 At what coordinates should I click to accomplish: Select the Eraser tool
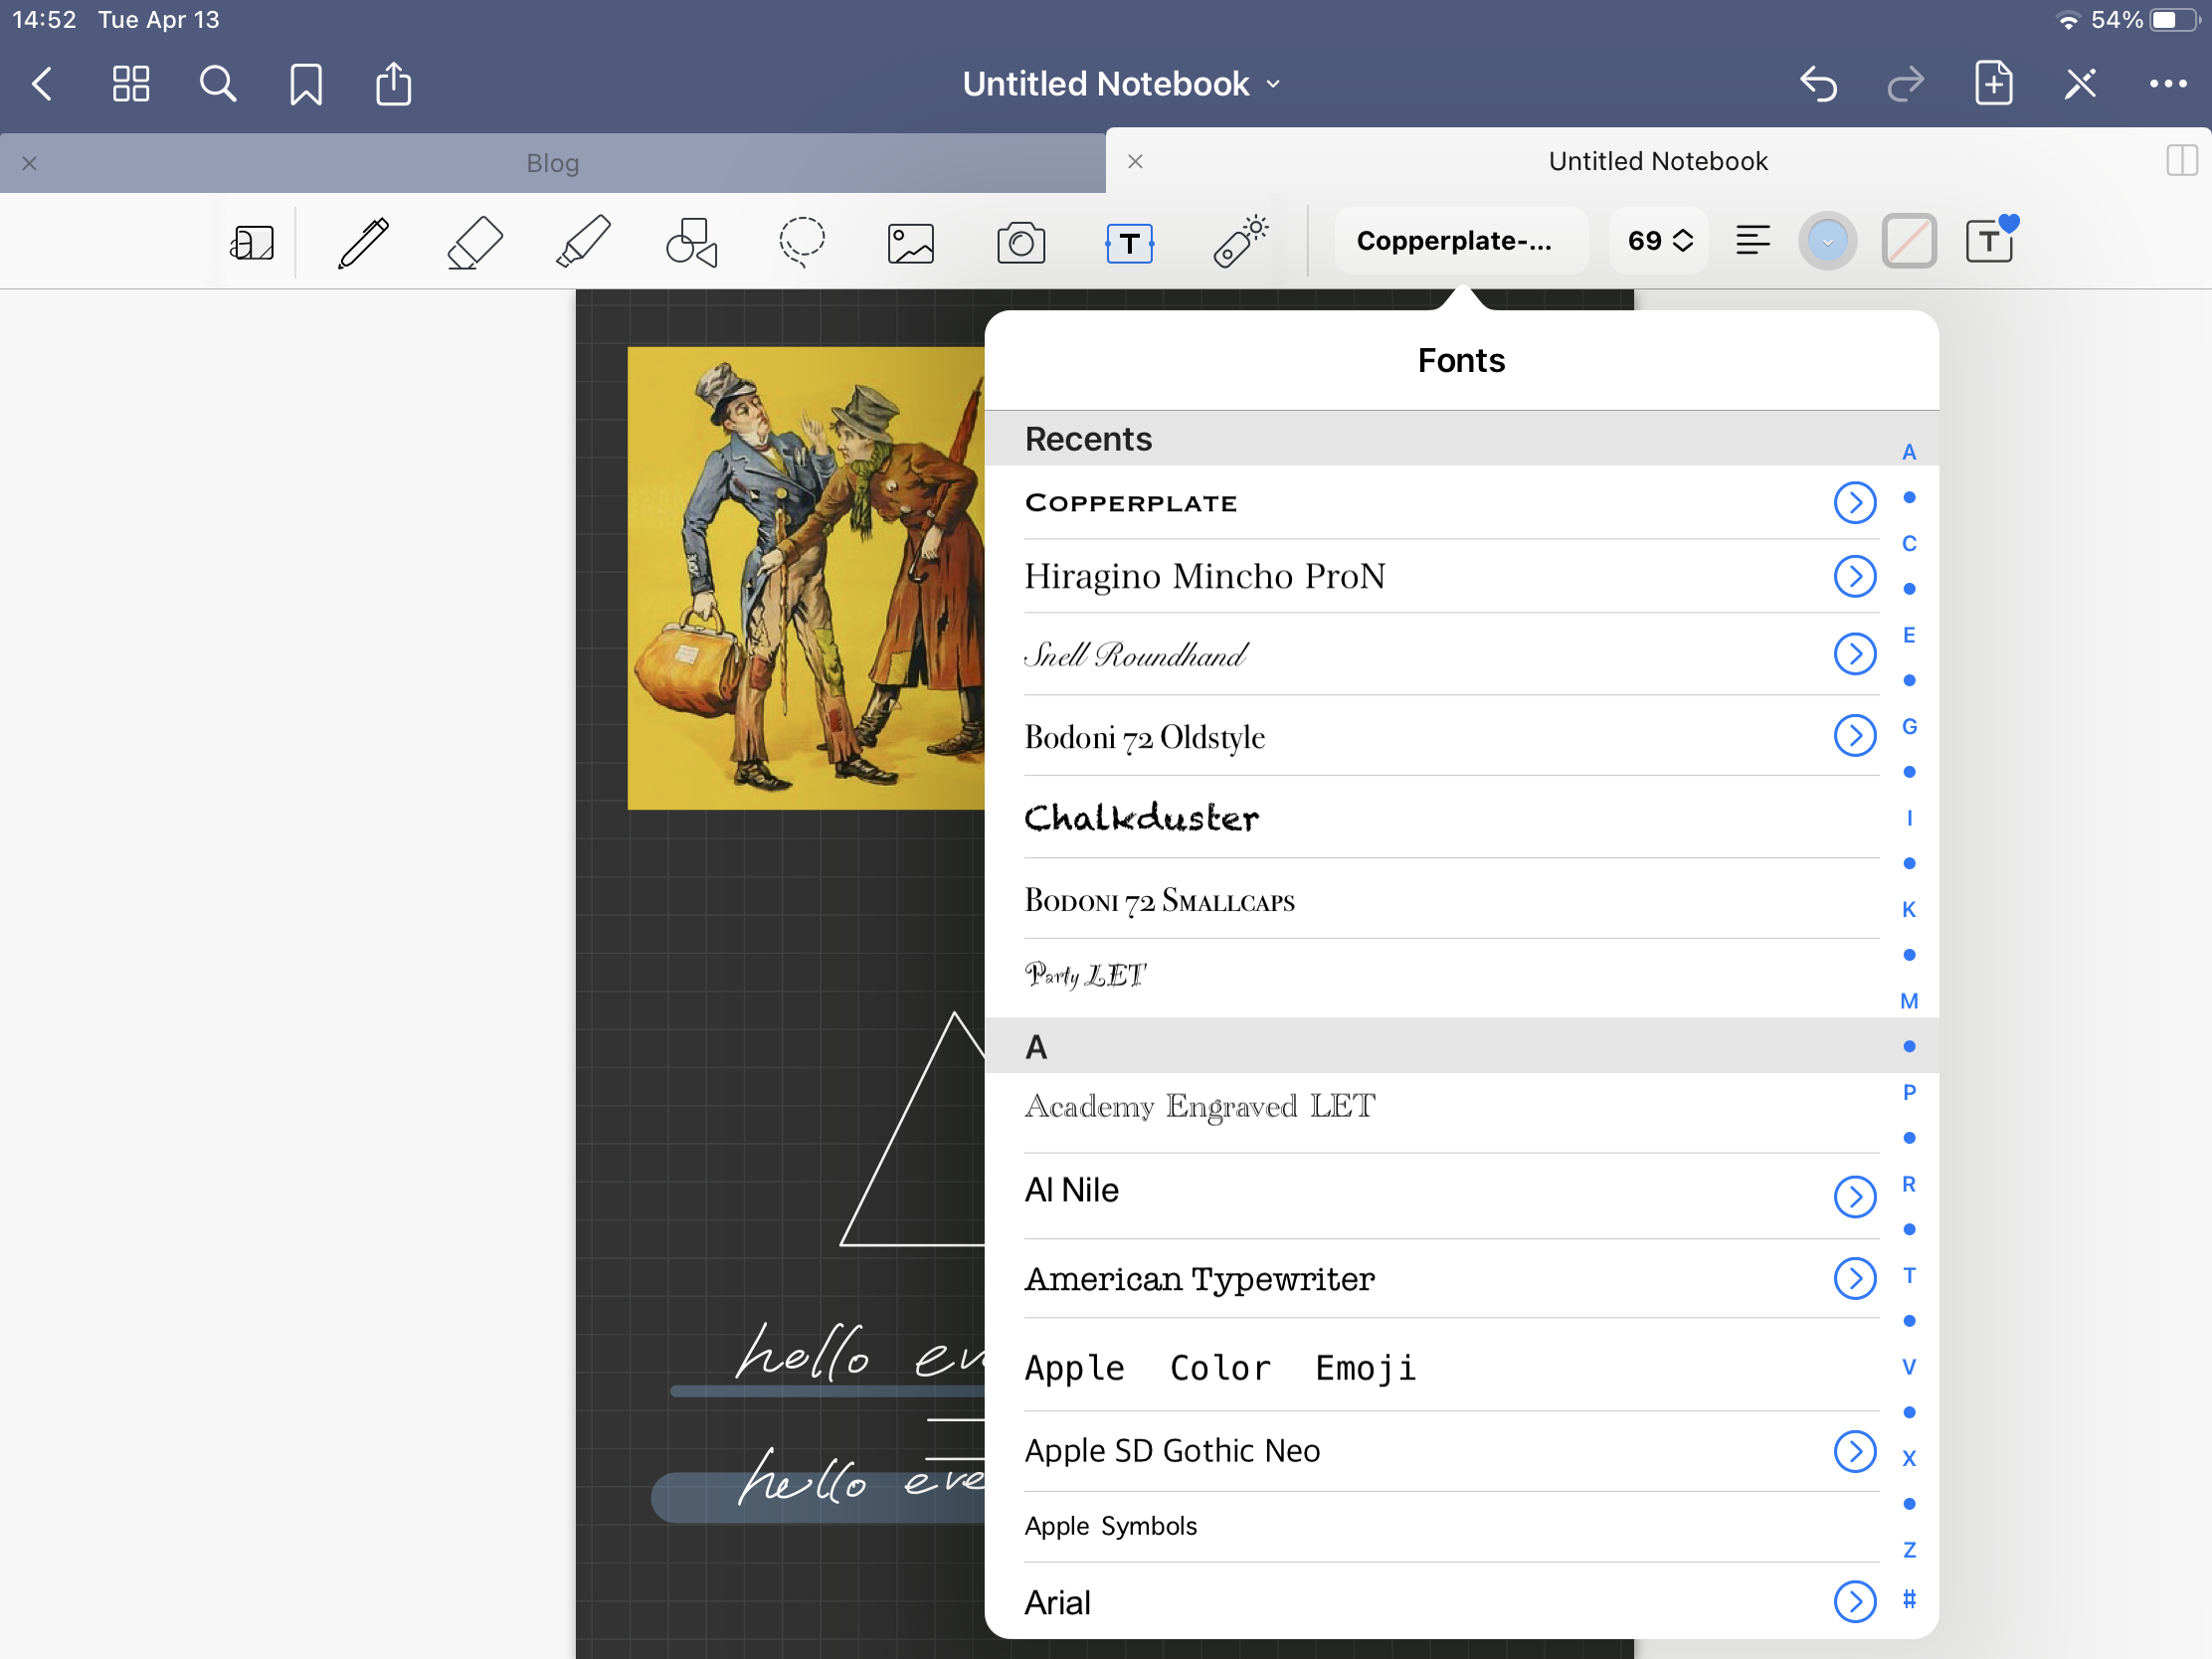coord(474,243)
